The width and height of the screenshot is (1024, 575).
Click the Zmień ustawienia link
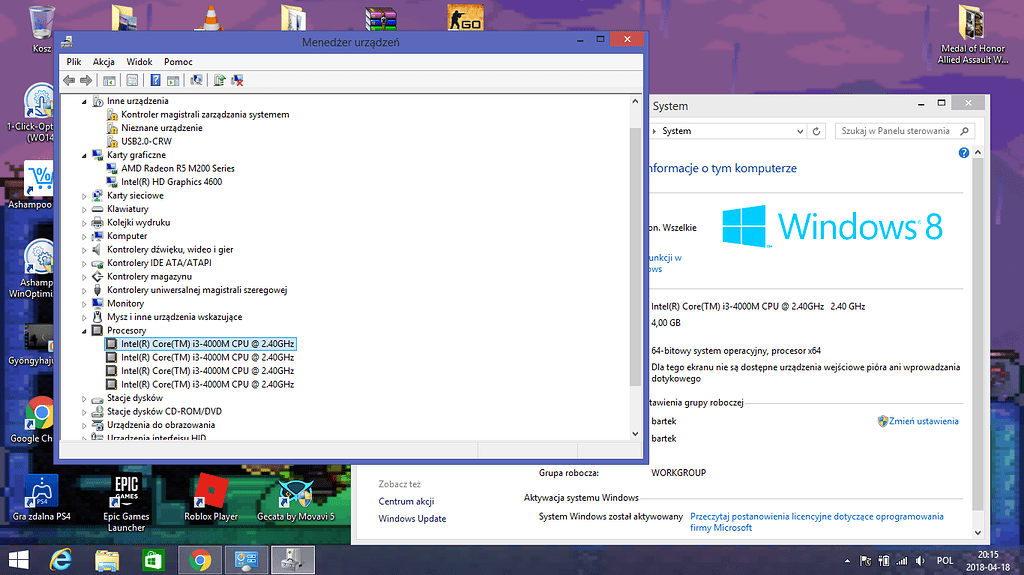tap(923, 421)
